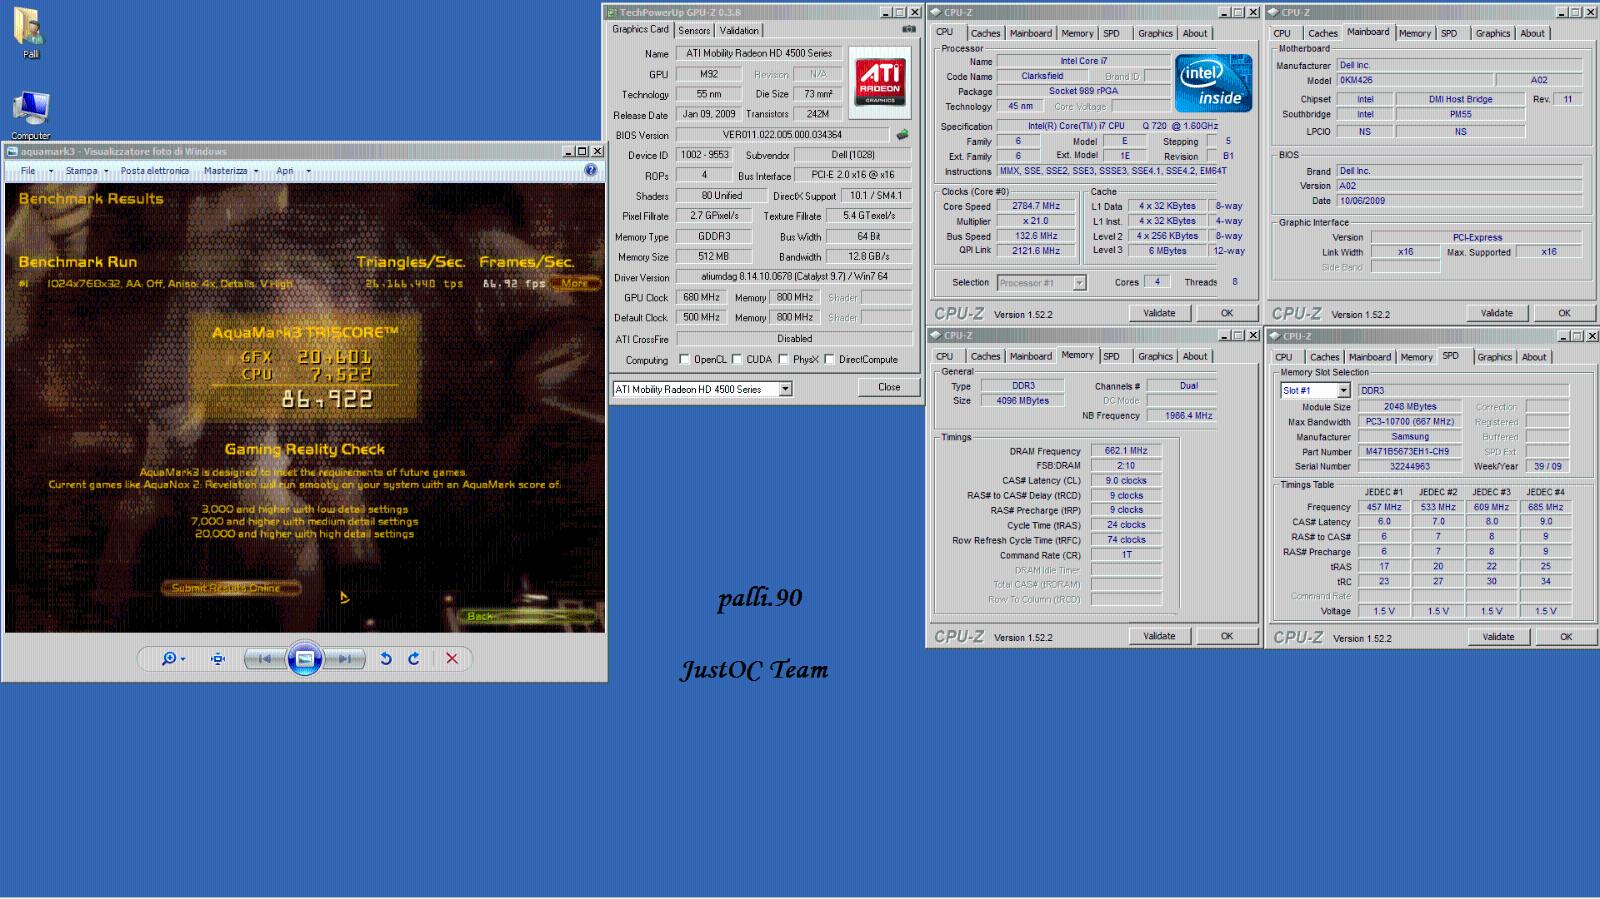Viewport: 1600px width, 899px height.
Task: Click the Close button in GPU-Z
Action: click(889, 387)
